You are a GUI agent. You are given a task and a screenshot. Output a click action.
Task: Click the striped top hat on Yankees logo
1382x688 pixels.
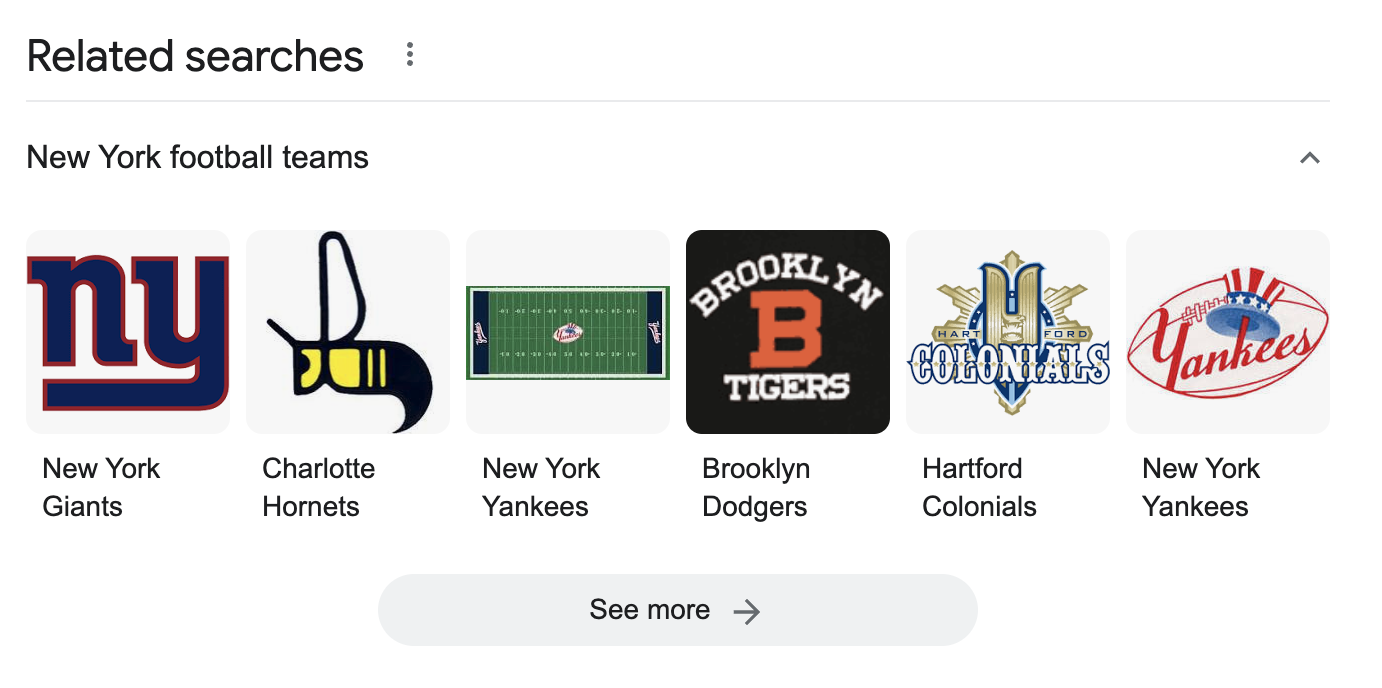[1231, 290]
